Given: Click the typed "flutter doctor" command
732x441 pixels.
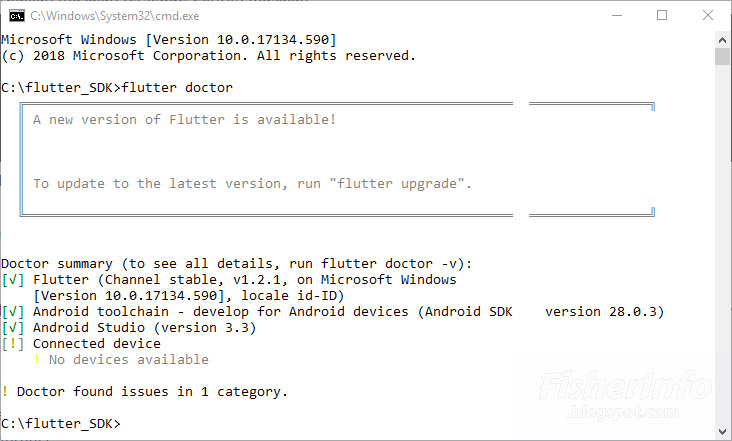Looking at the screenshot, I should click(x=176, y=88).
